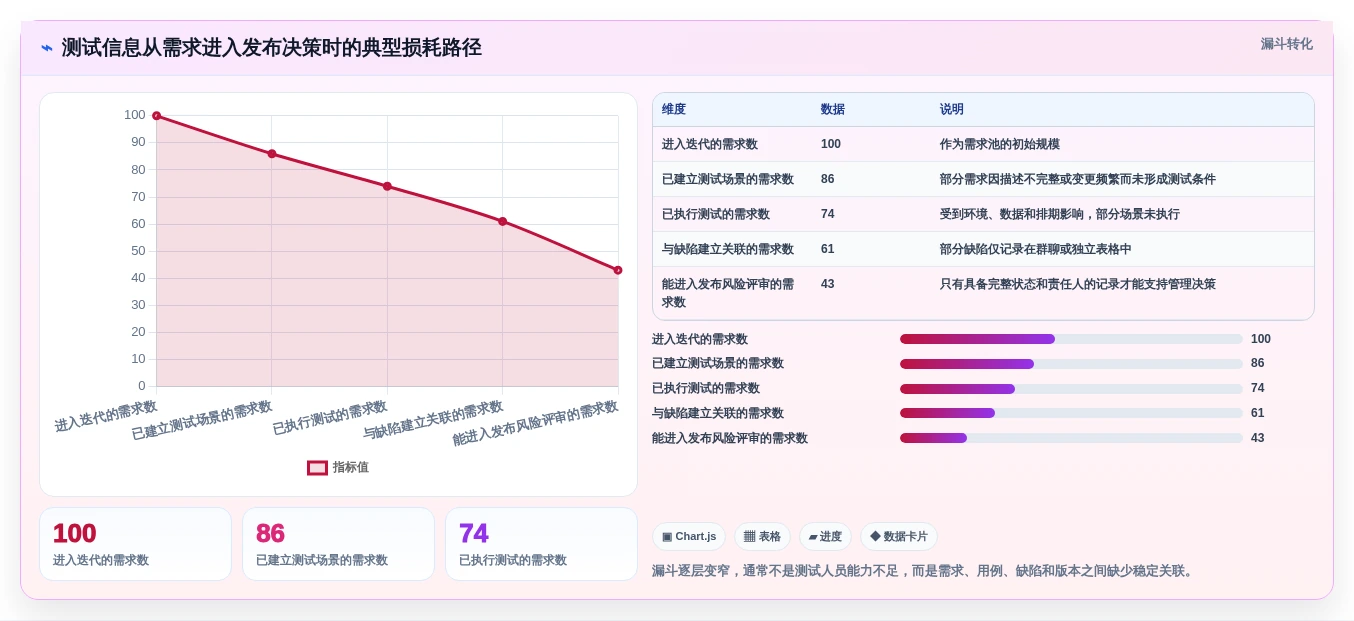
Task: Click the table data value 100
Action: pos(831,144)
